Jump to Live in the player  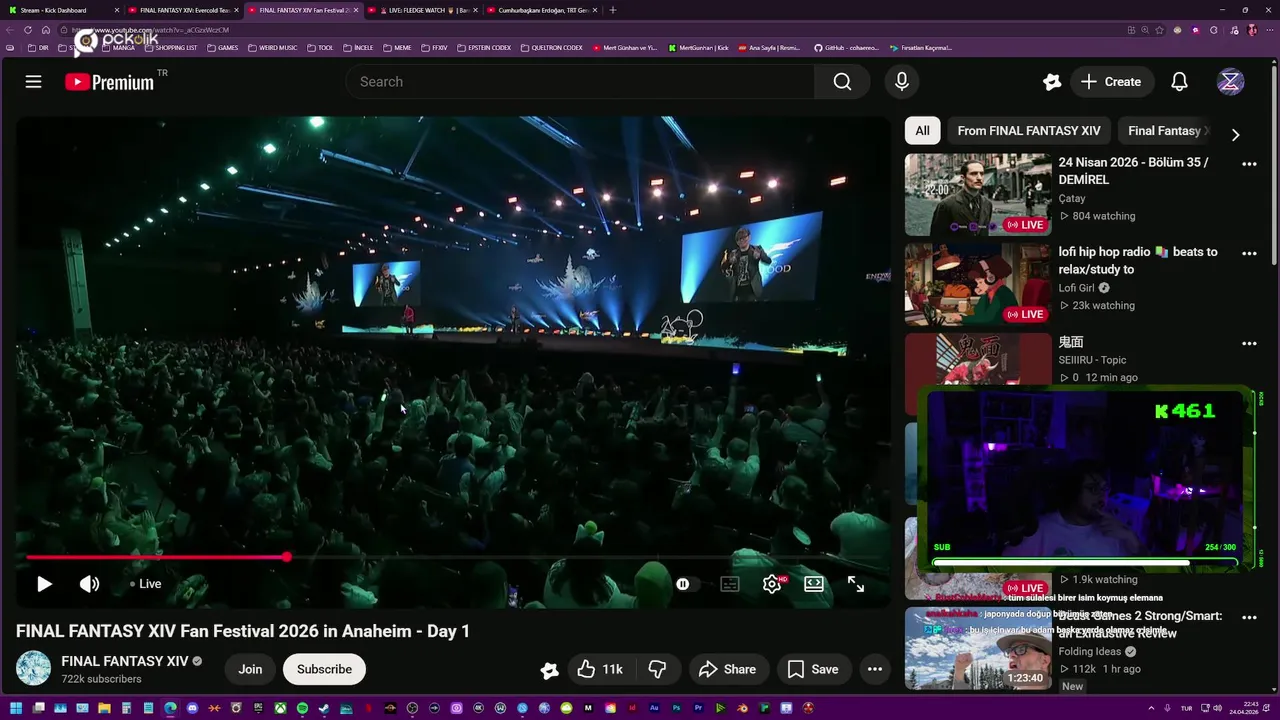point(146,584)
